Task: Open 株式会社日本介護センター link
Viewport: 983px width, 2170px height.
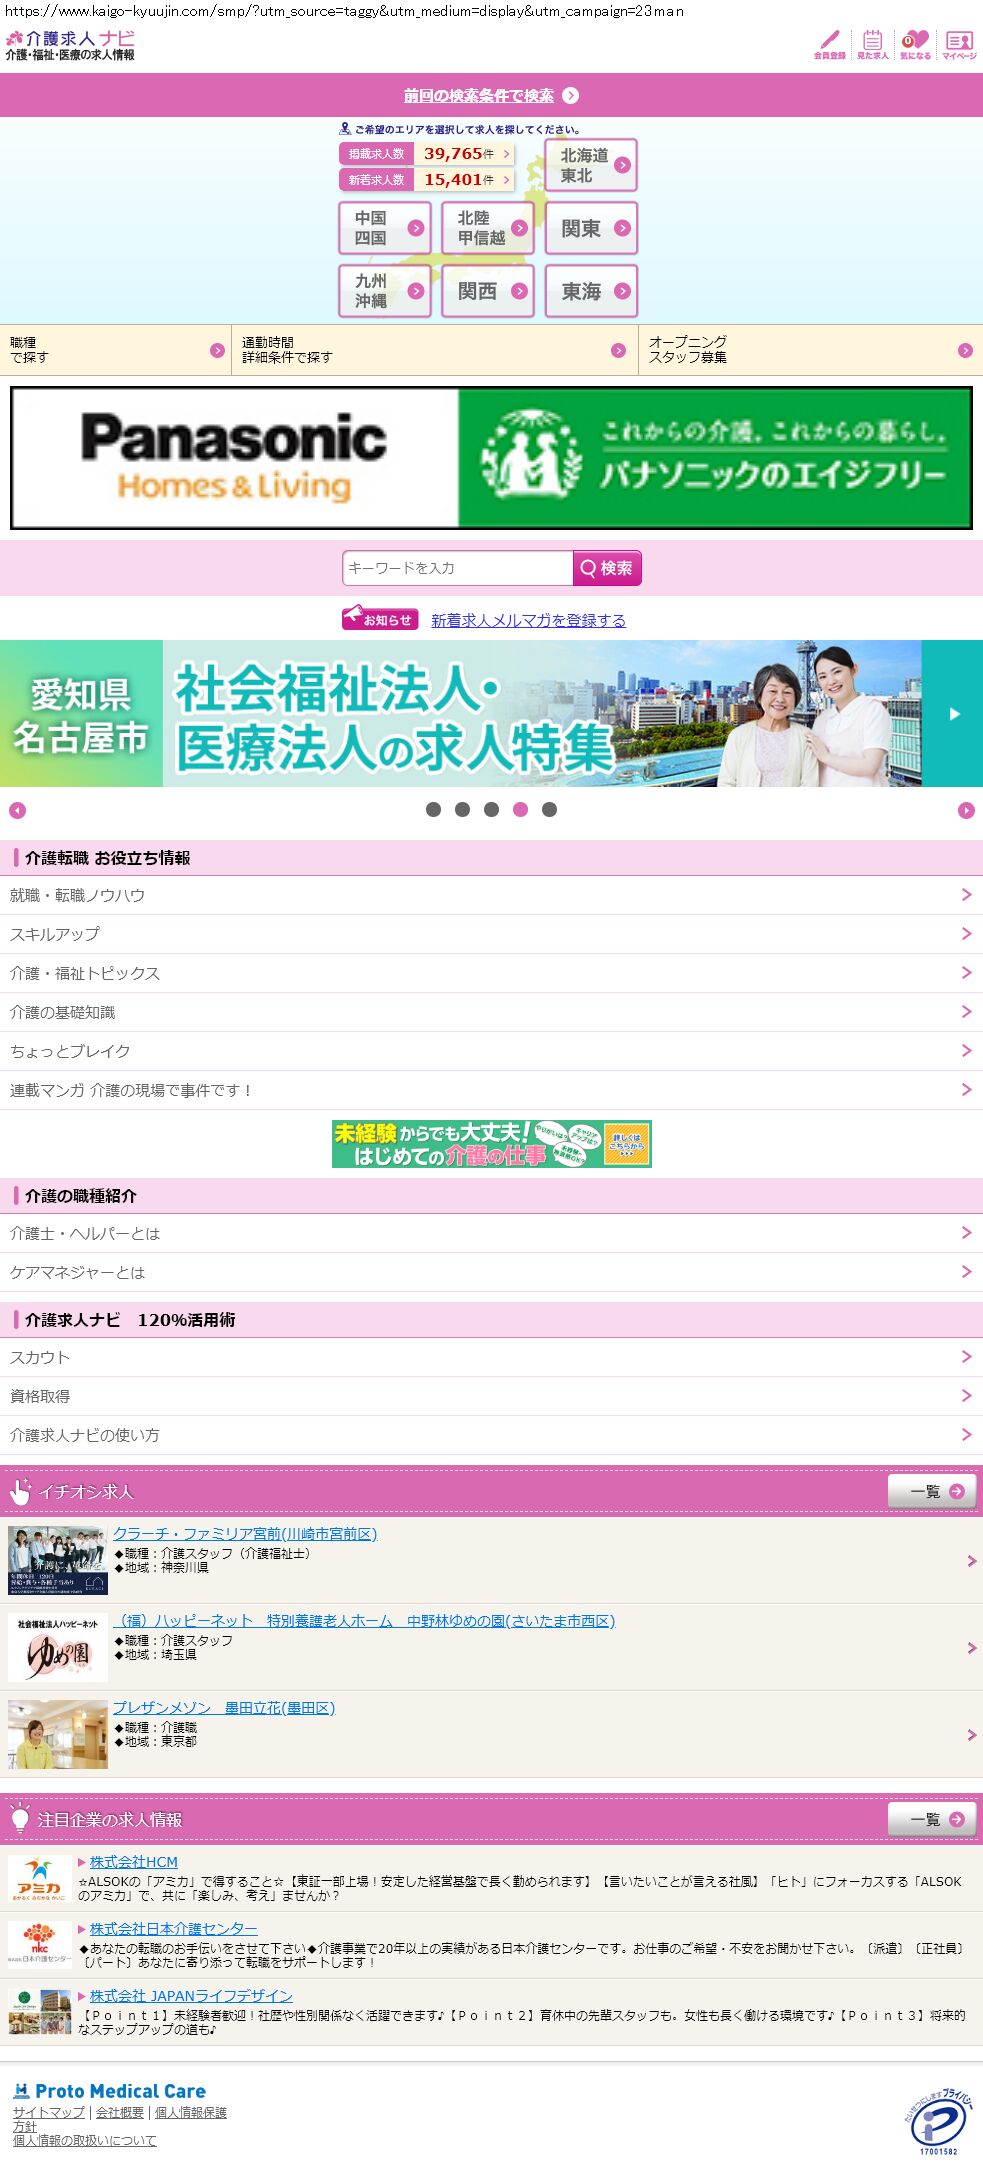Action: 174,1929
